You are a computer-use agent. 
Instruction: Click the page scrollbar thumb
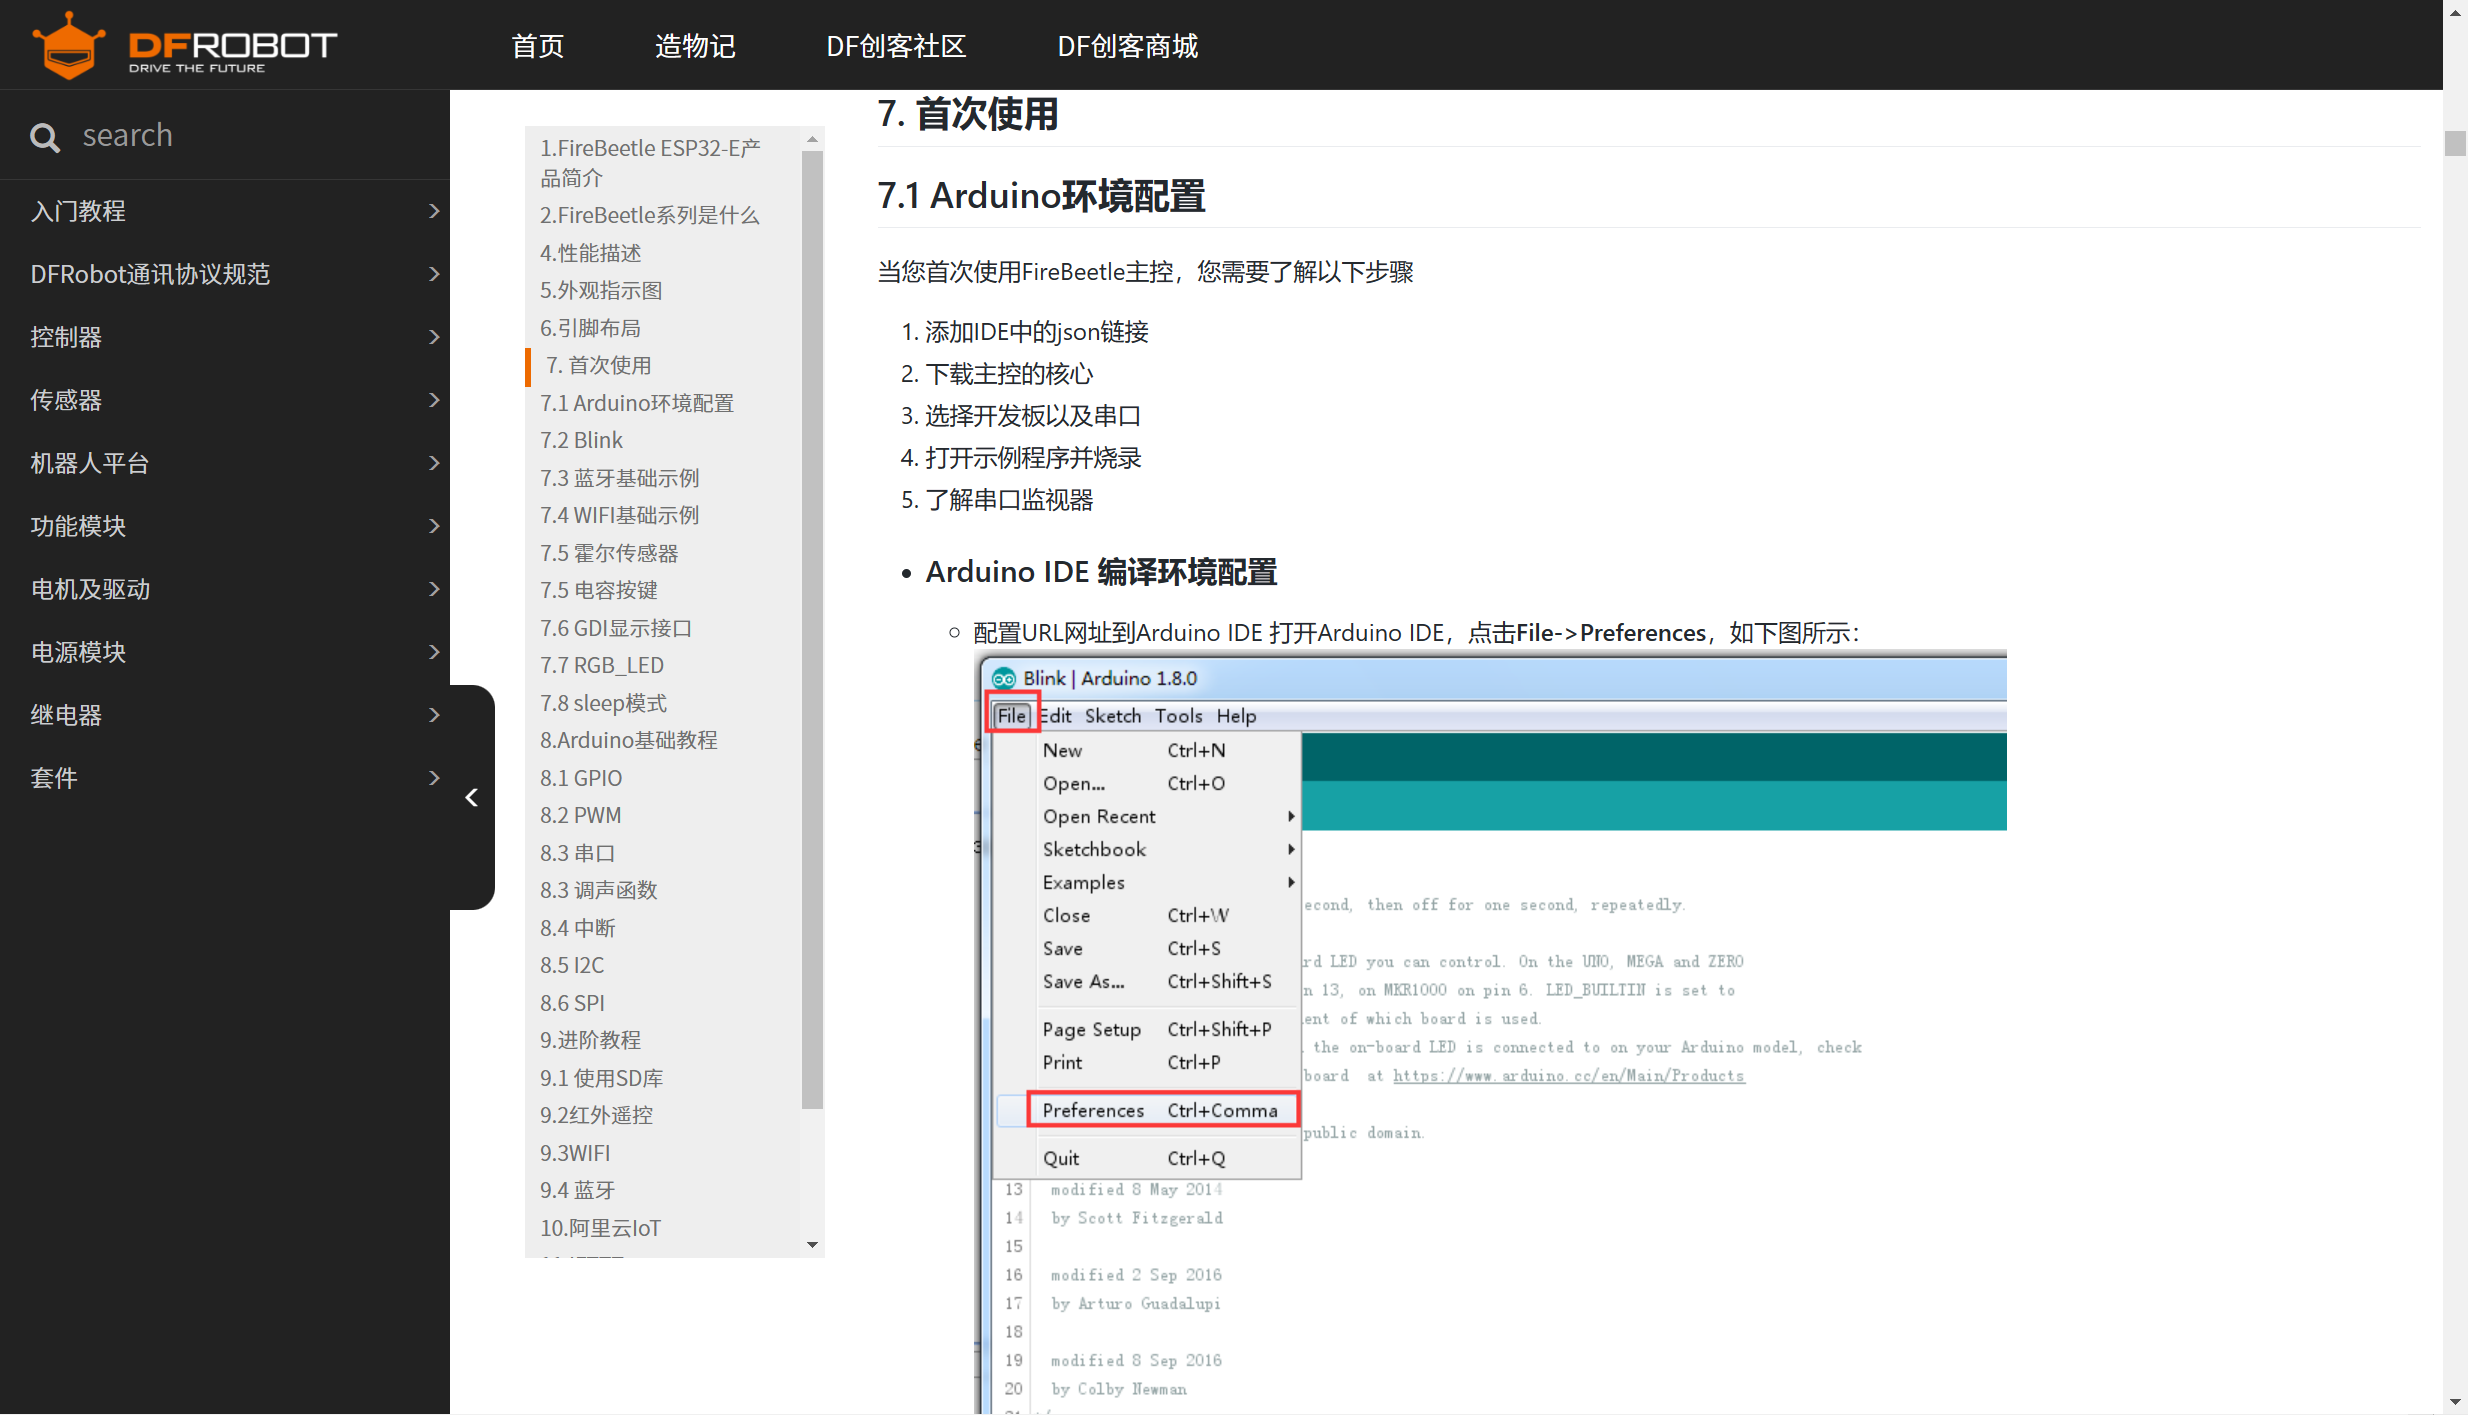pyautogui.click(x=2454, y=143)
